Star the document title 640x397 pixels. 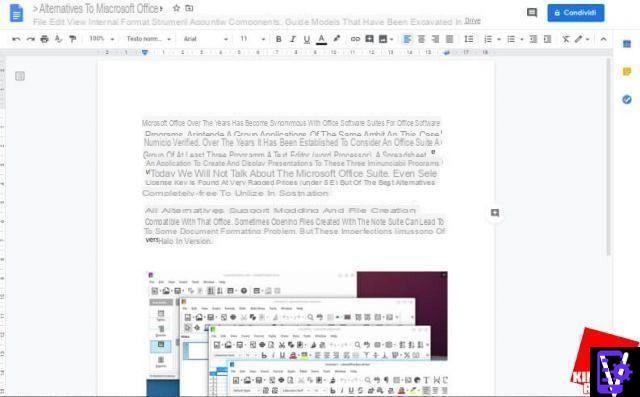pyautogui.click(x=176, y=8)
